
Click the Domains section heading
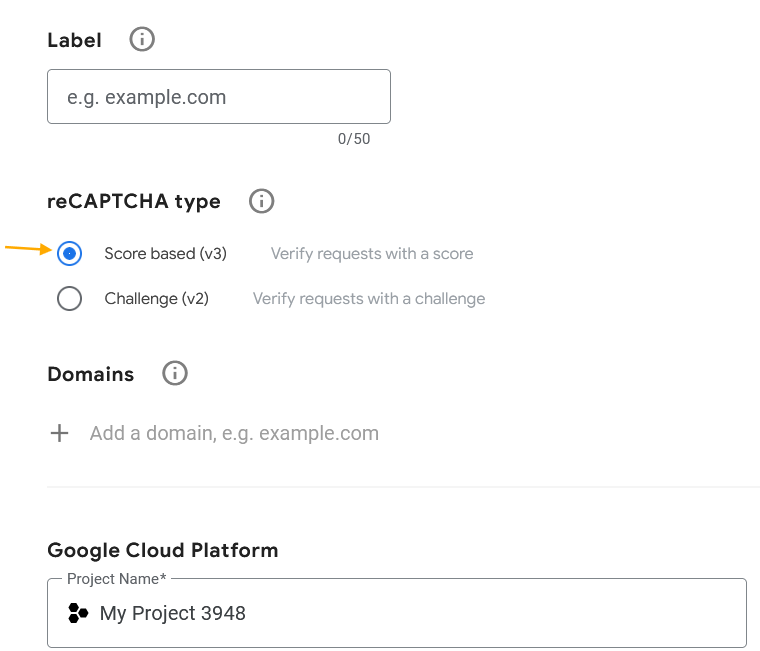(91, 374)
